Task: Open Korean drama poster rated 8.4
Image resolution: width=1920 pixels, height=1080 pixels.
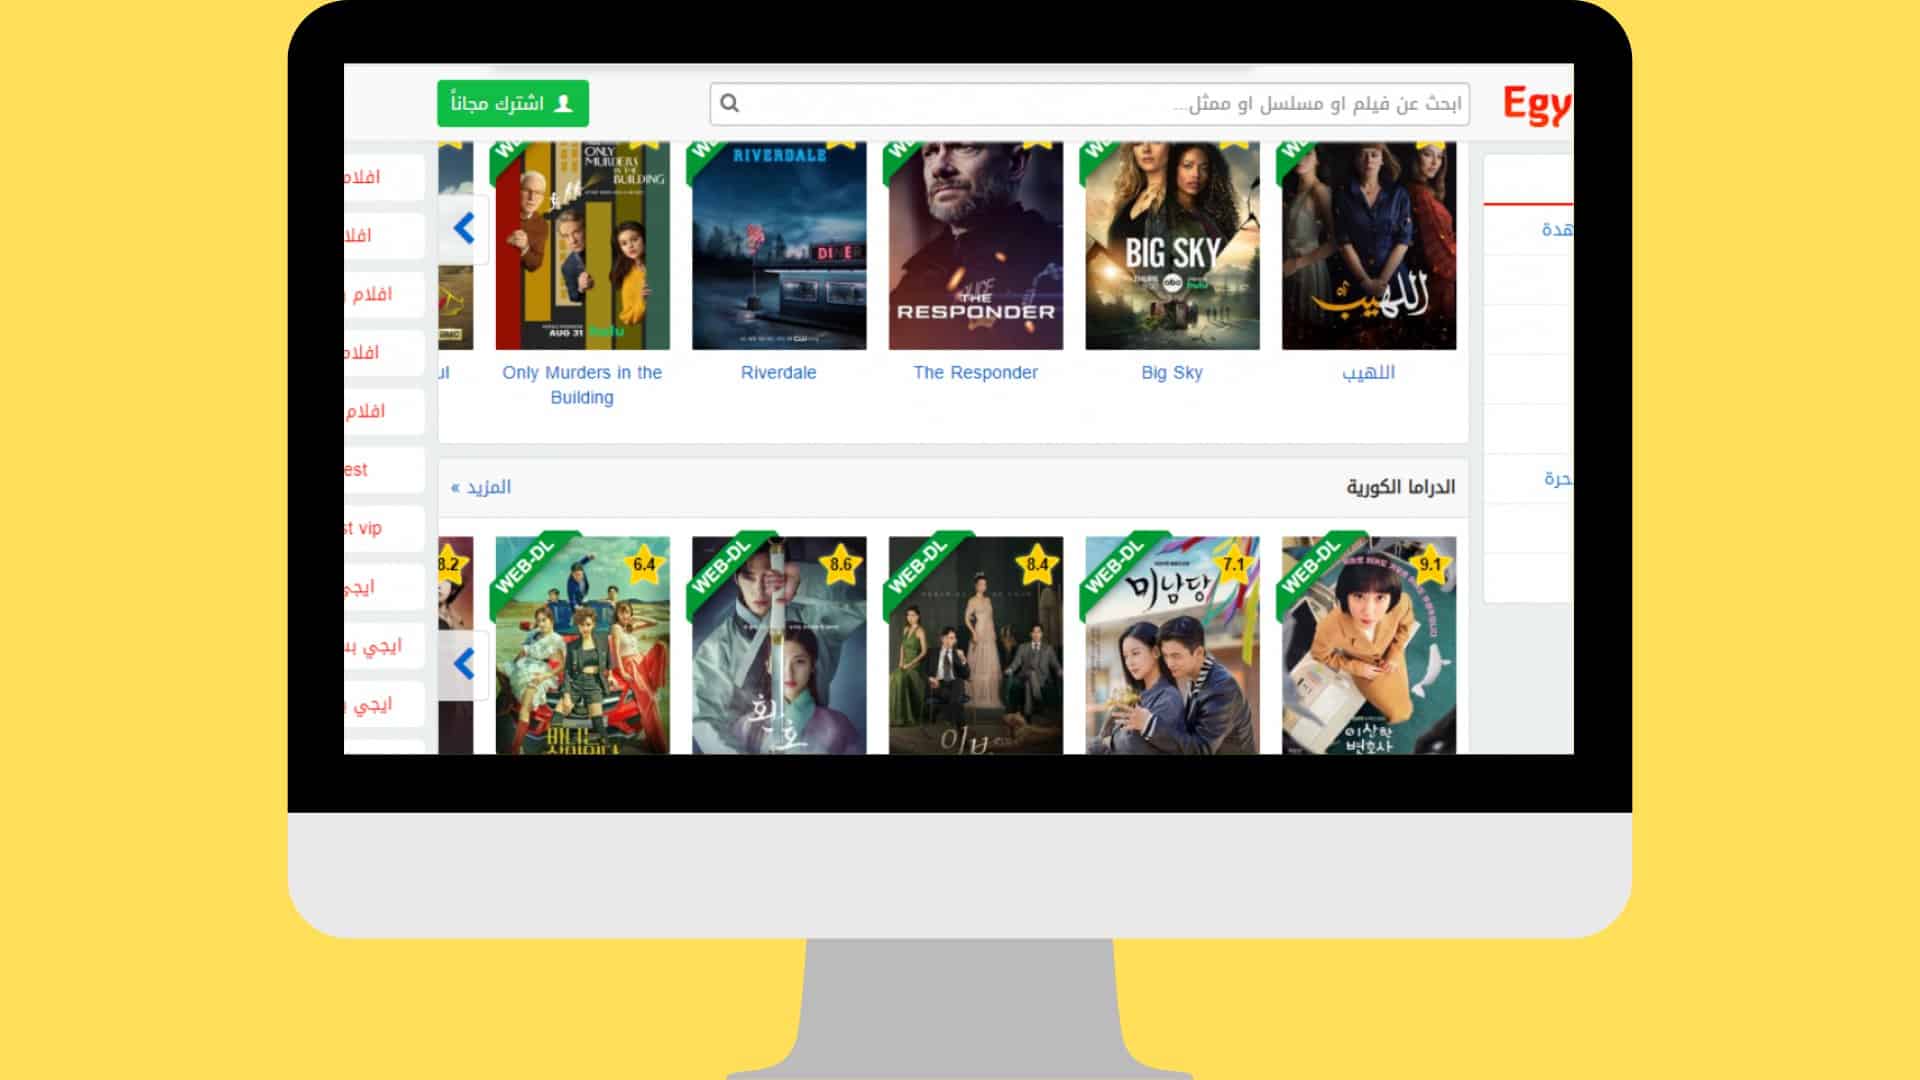Action: pos(976,645)
